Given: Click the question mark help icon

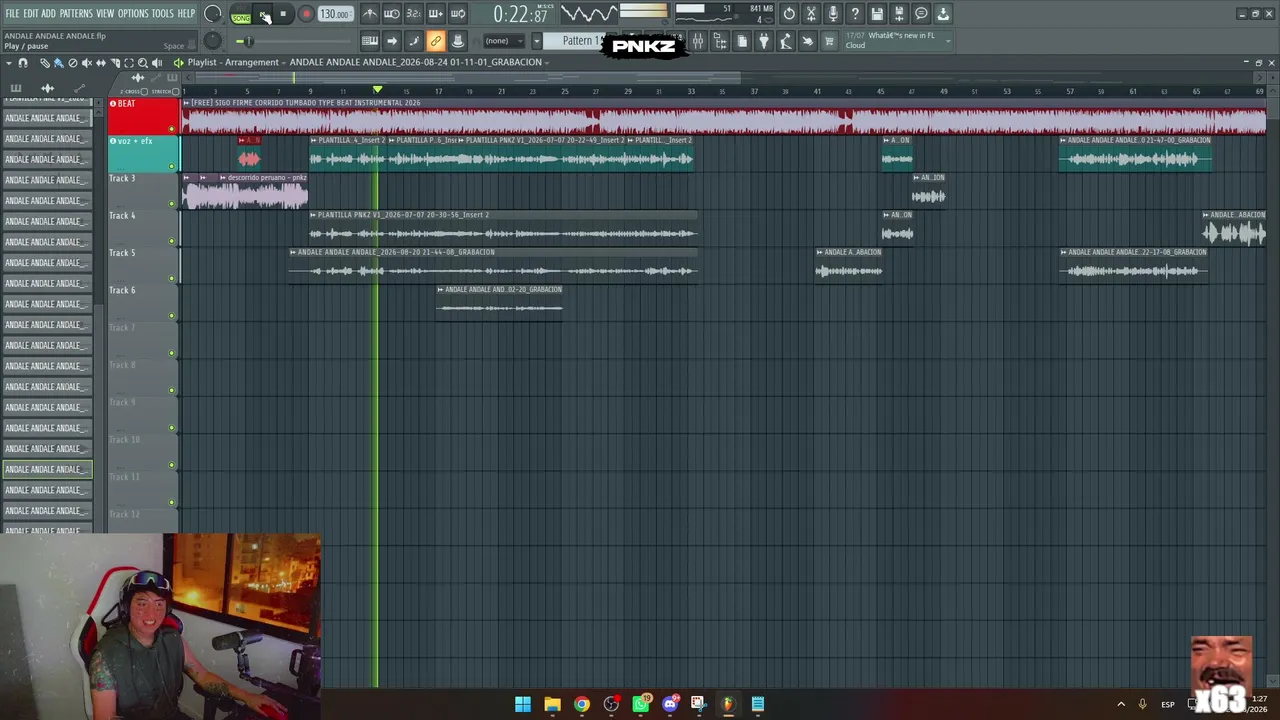Looking at the screenshot, I should coord(855,14).
